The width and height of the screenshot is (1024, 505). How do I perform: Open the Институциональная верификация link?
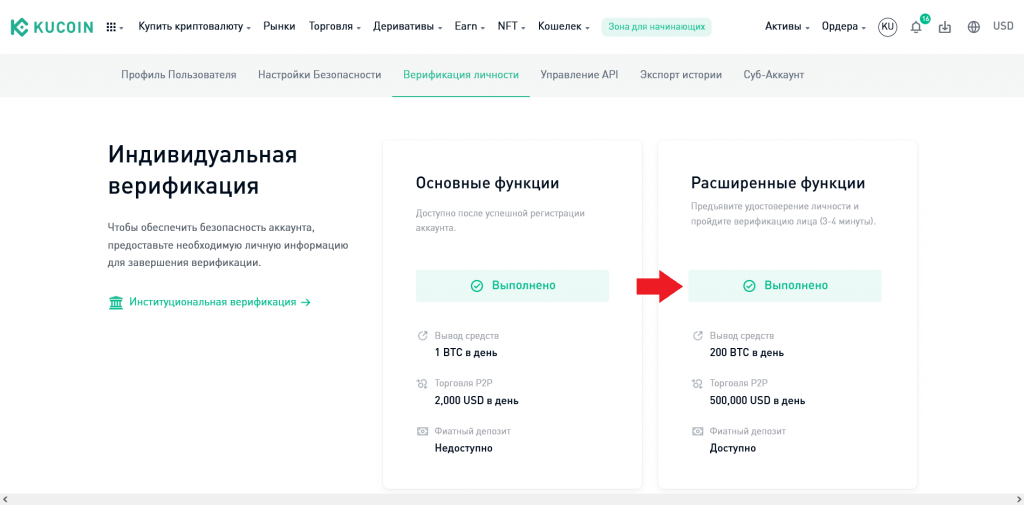pos(219,302)
